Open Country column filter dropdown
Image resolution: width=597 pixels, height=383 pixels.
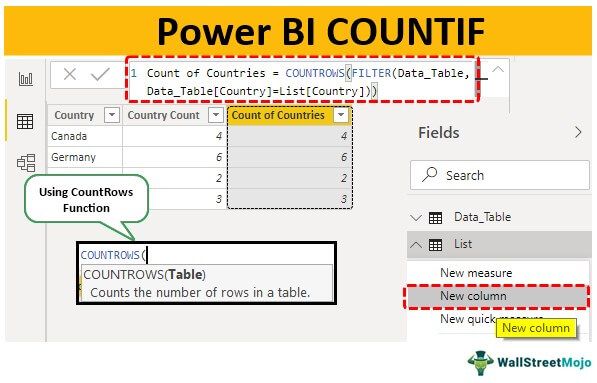point(112,115)
